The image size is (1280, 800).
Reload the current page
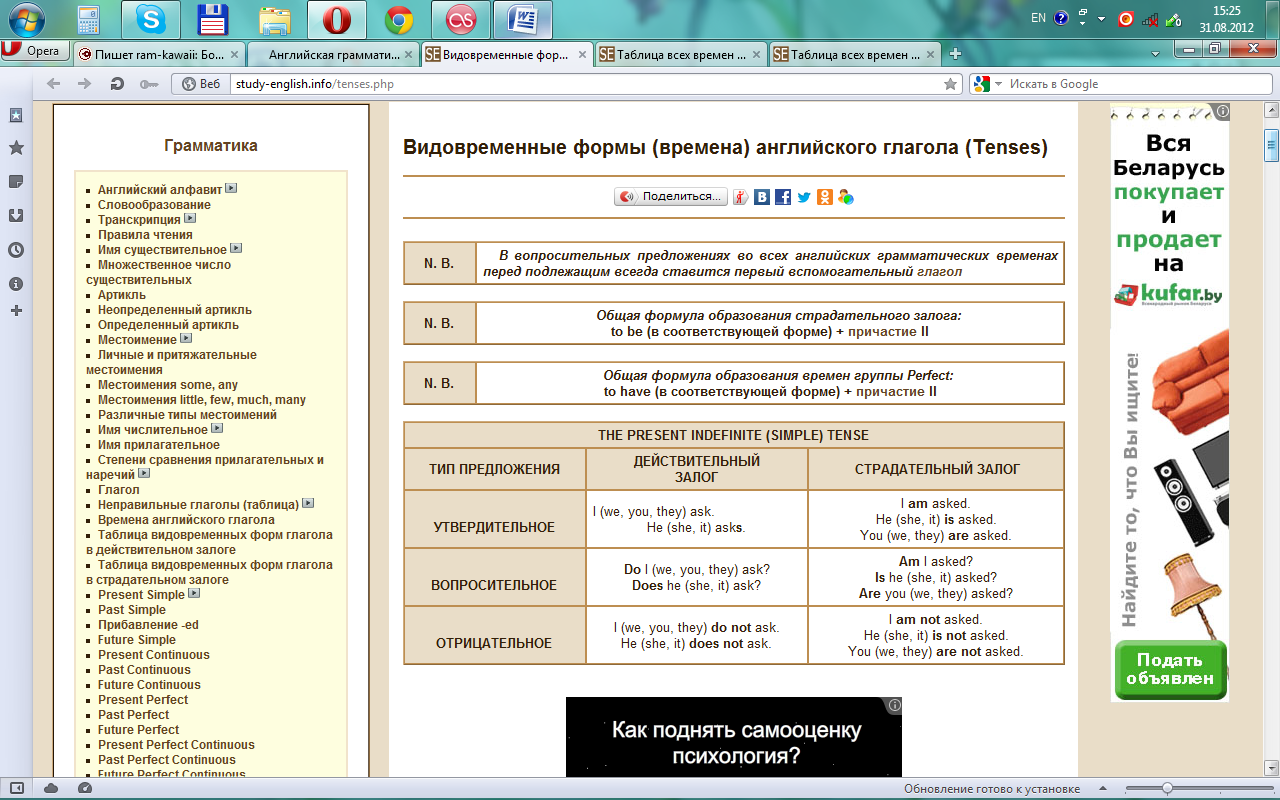point(117,84)
